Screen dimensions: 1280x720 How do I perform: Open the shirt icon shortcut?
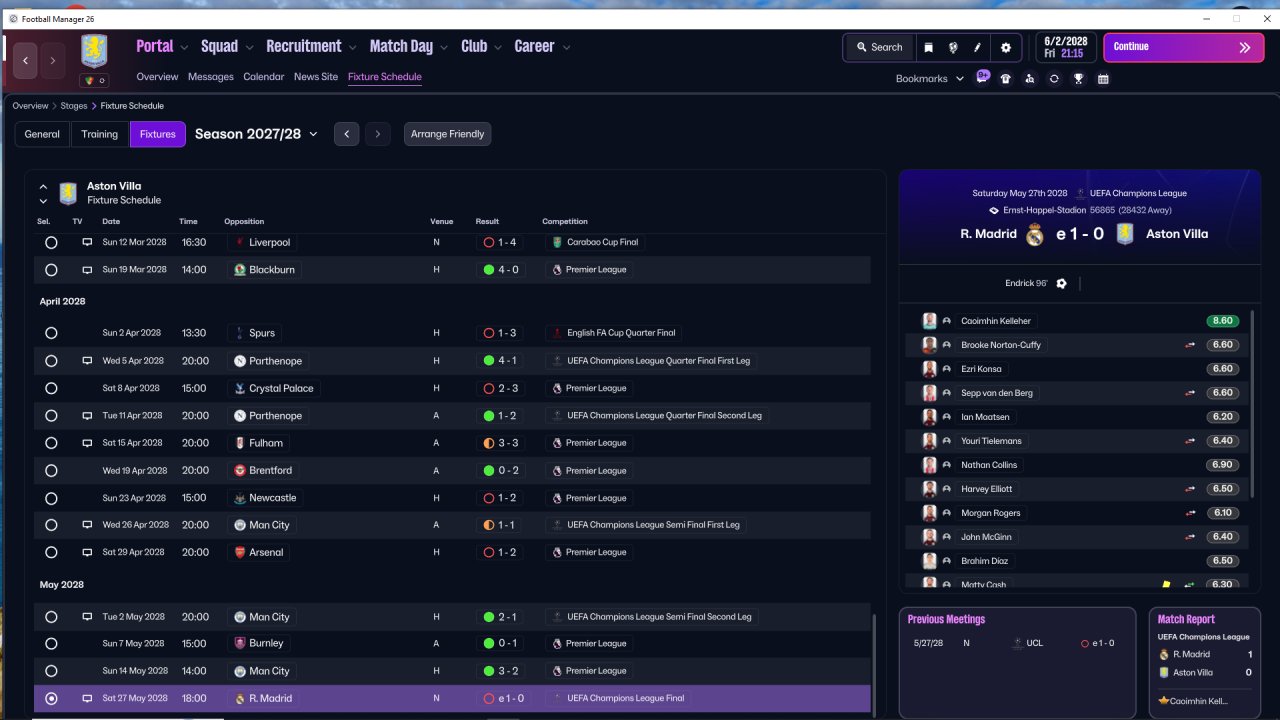pyautogui.click(x=1005, y=78)
